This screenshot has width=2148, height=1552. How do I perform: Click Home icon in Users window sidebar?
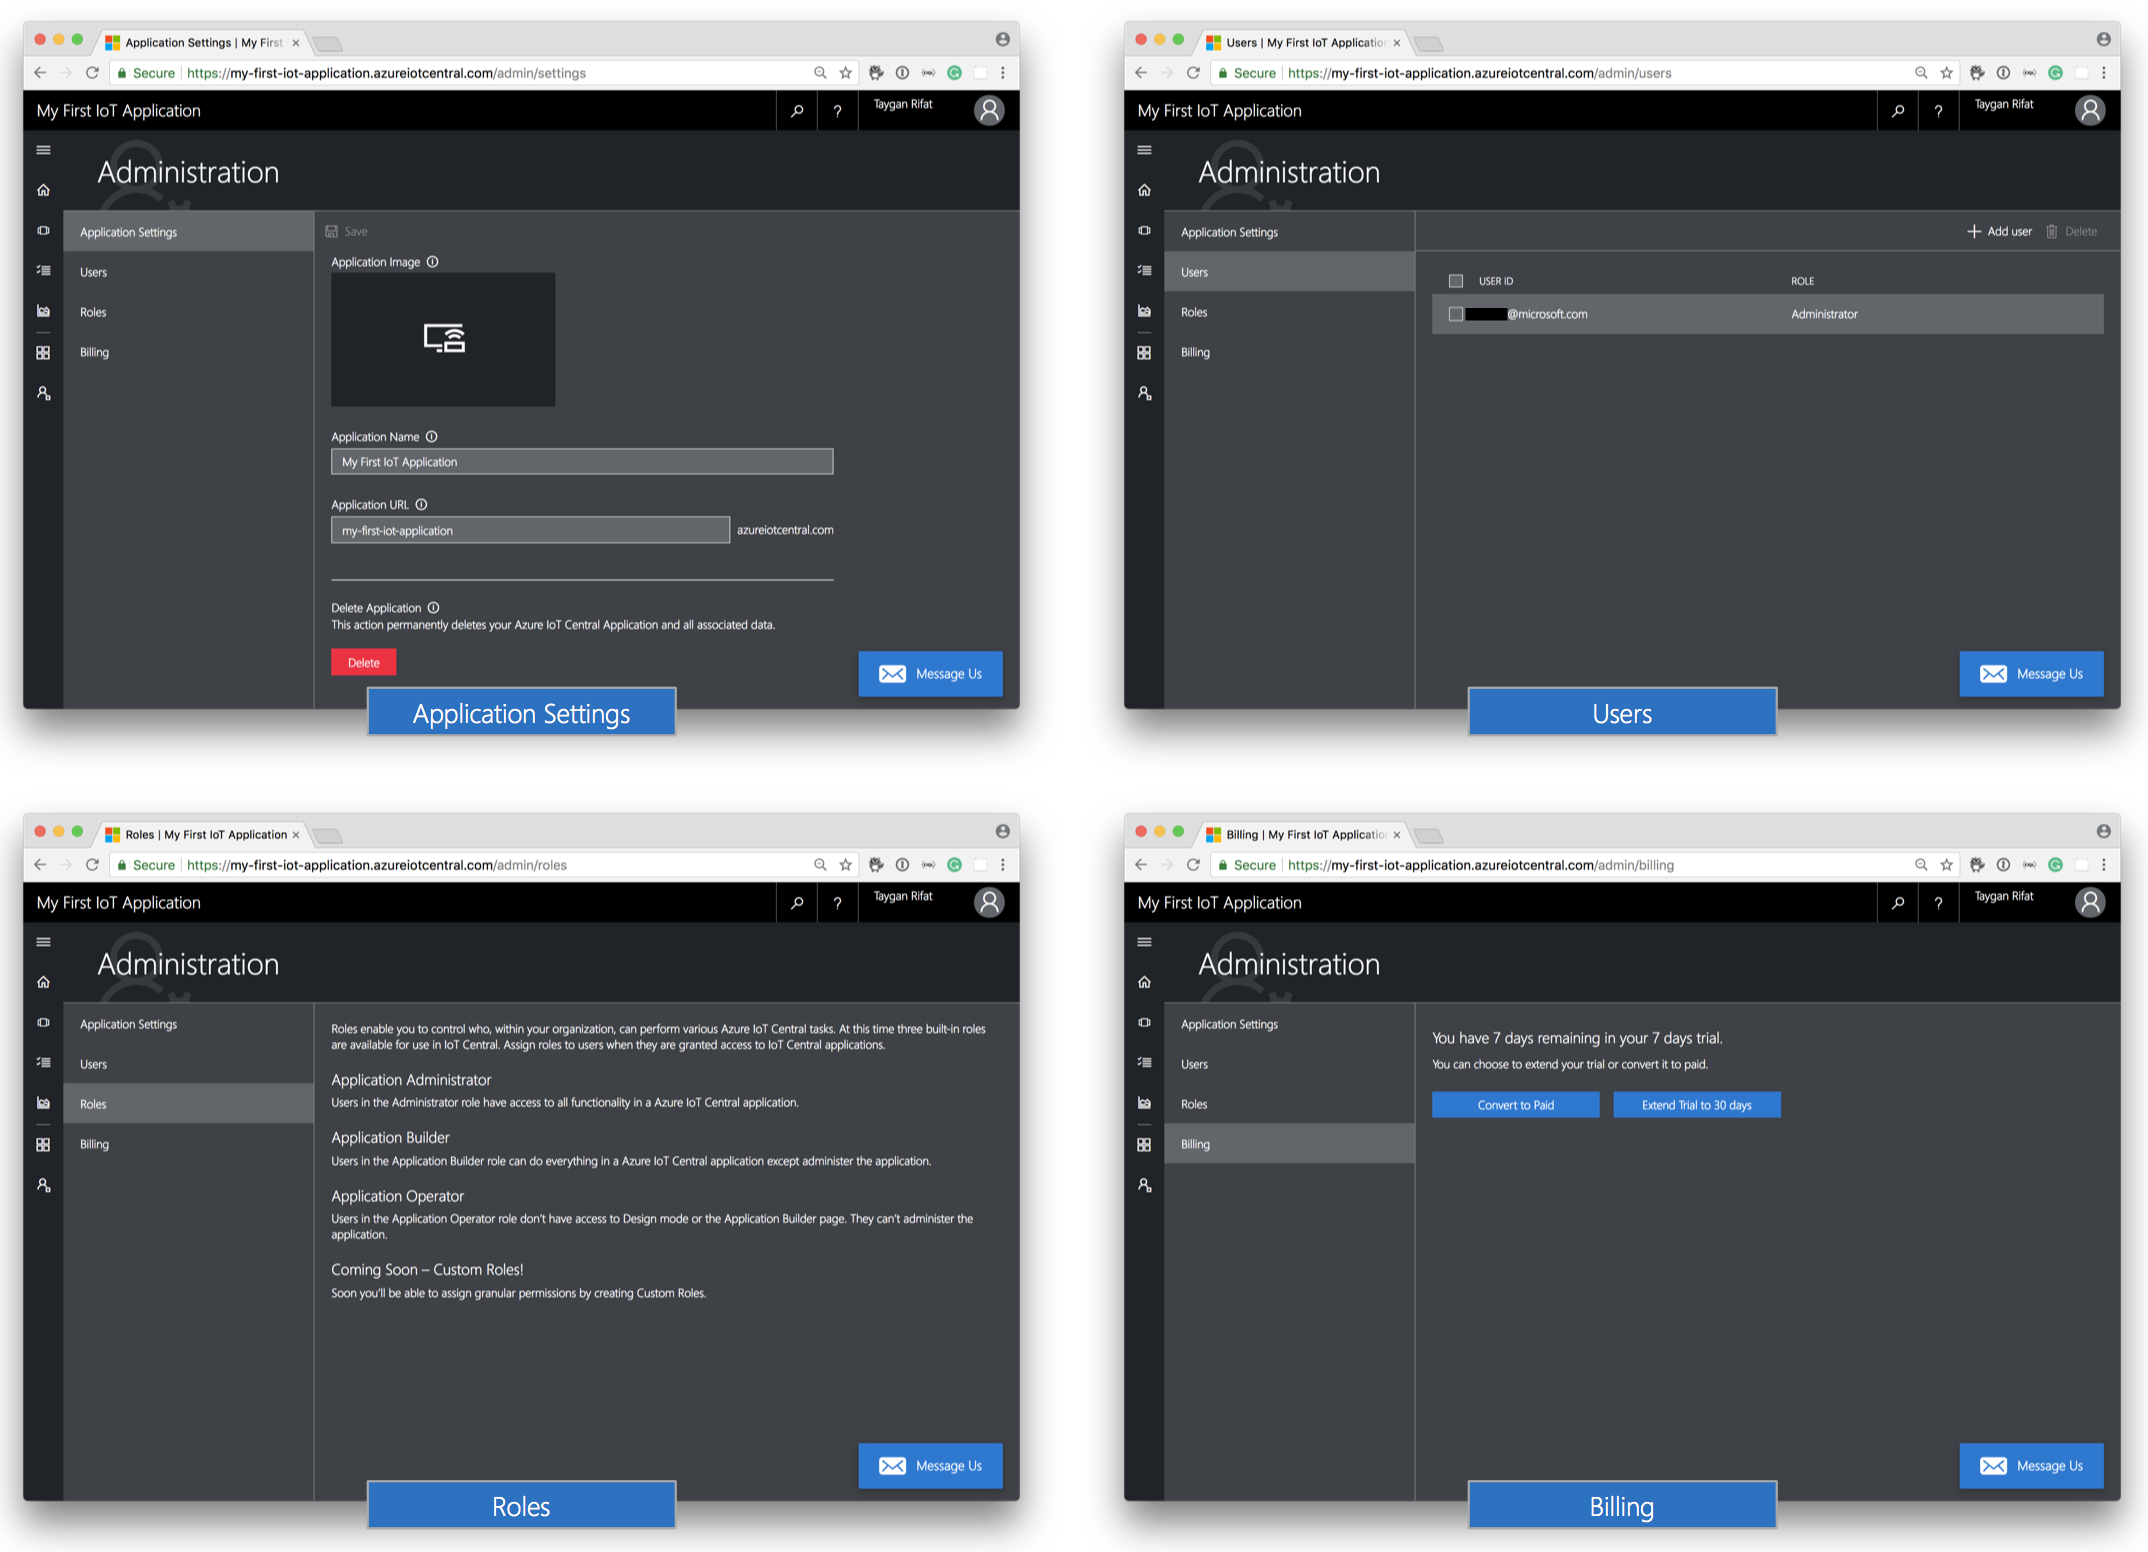1144,190
